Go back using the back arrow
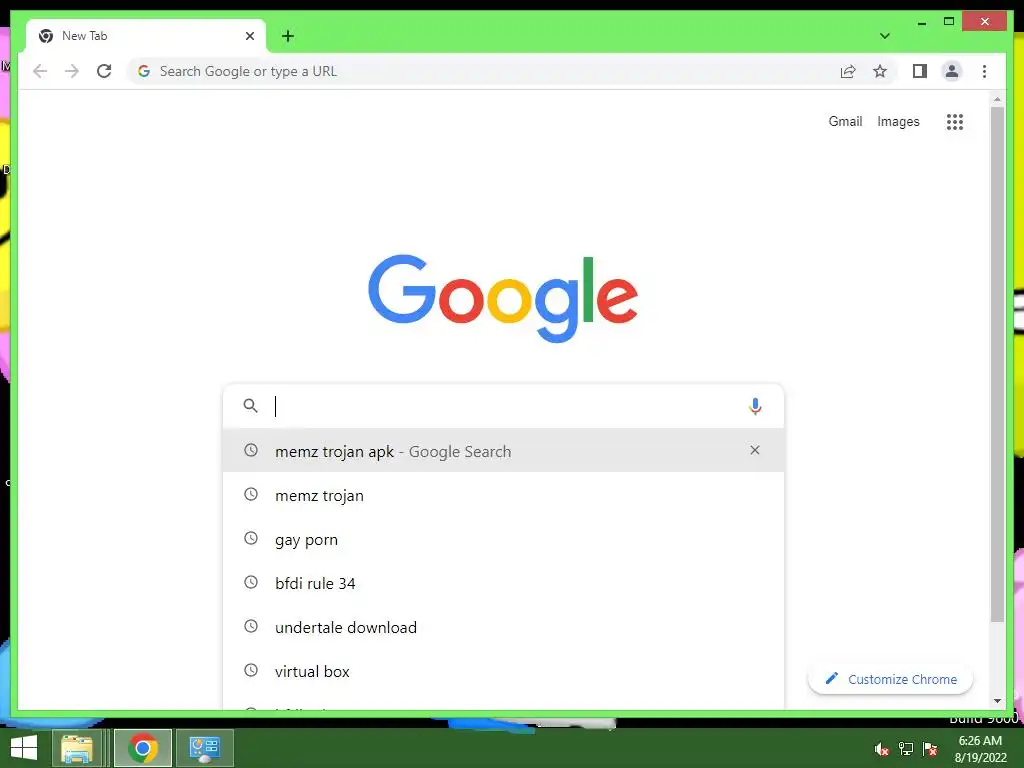The width and height of the screenshot is (1024, 768). click(x=40, y=71)
